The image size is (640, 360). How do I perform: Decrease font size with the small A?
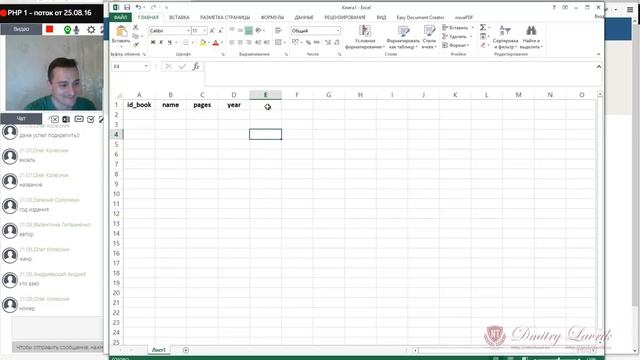pos(220,31)
